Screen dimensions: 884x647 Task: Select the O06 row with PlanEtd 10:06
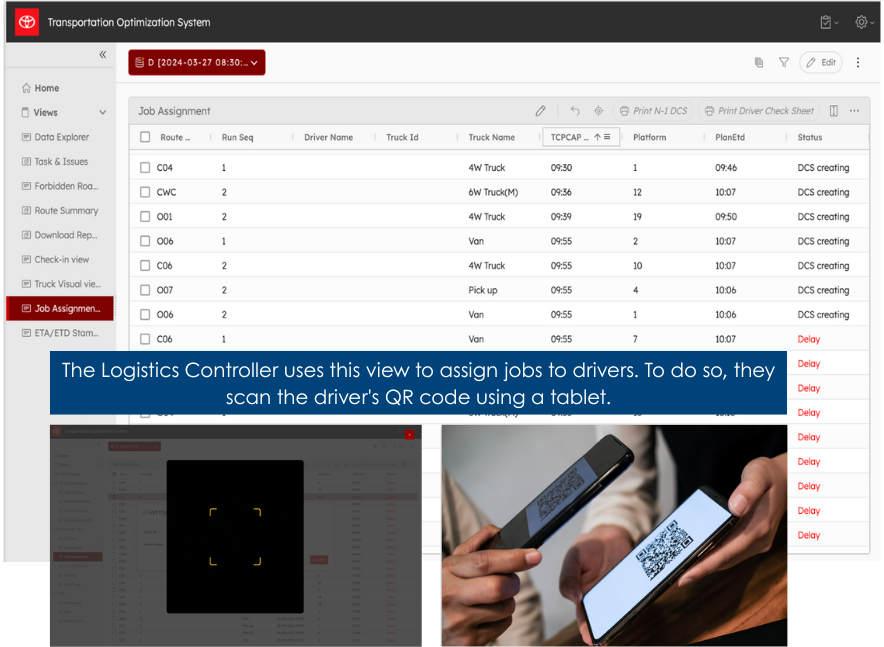coord(145,314)
